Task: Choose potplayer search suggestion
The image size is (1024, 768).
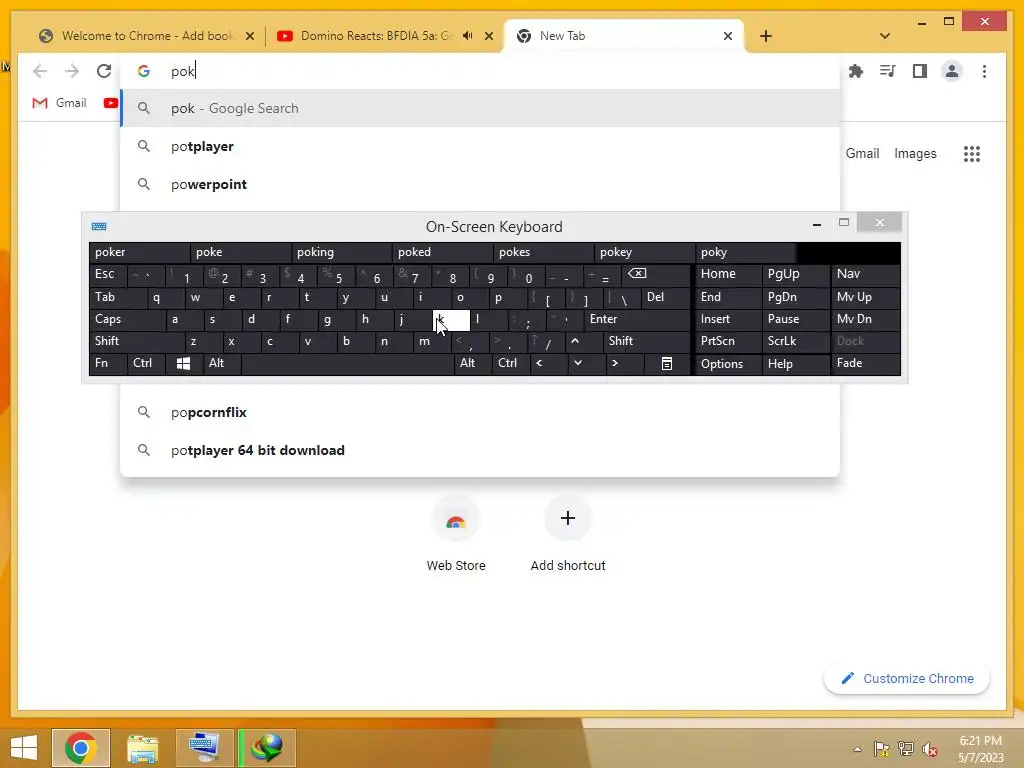Action: tap(480, 146)
